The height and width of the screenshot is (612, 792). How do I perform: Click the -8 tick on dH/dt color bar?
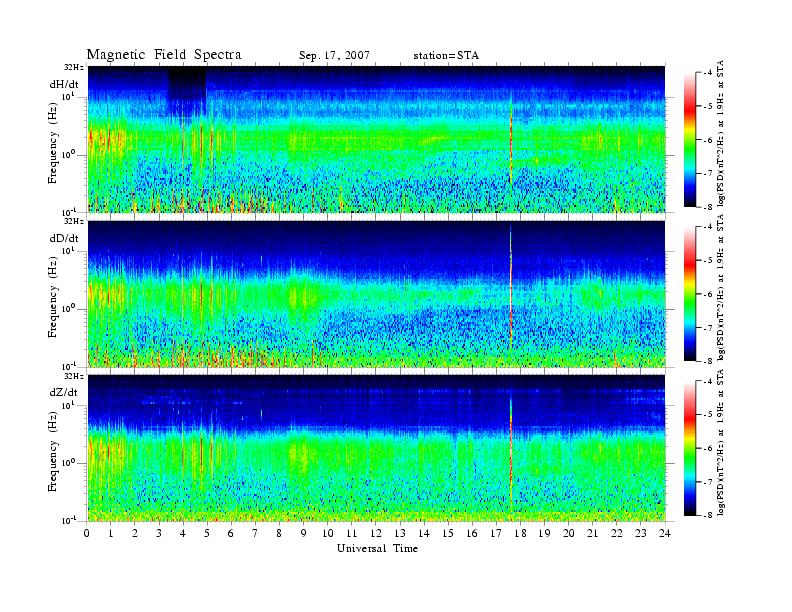pyautogui.click(x=708, y=207)
